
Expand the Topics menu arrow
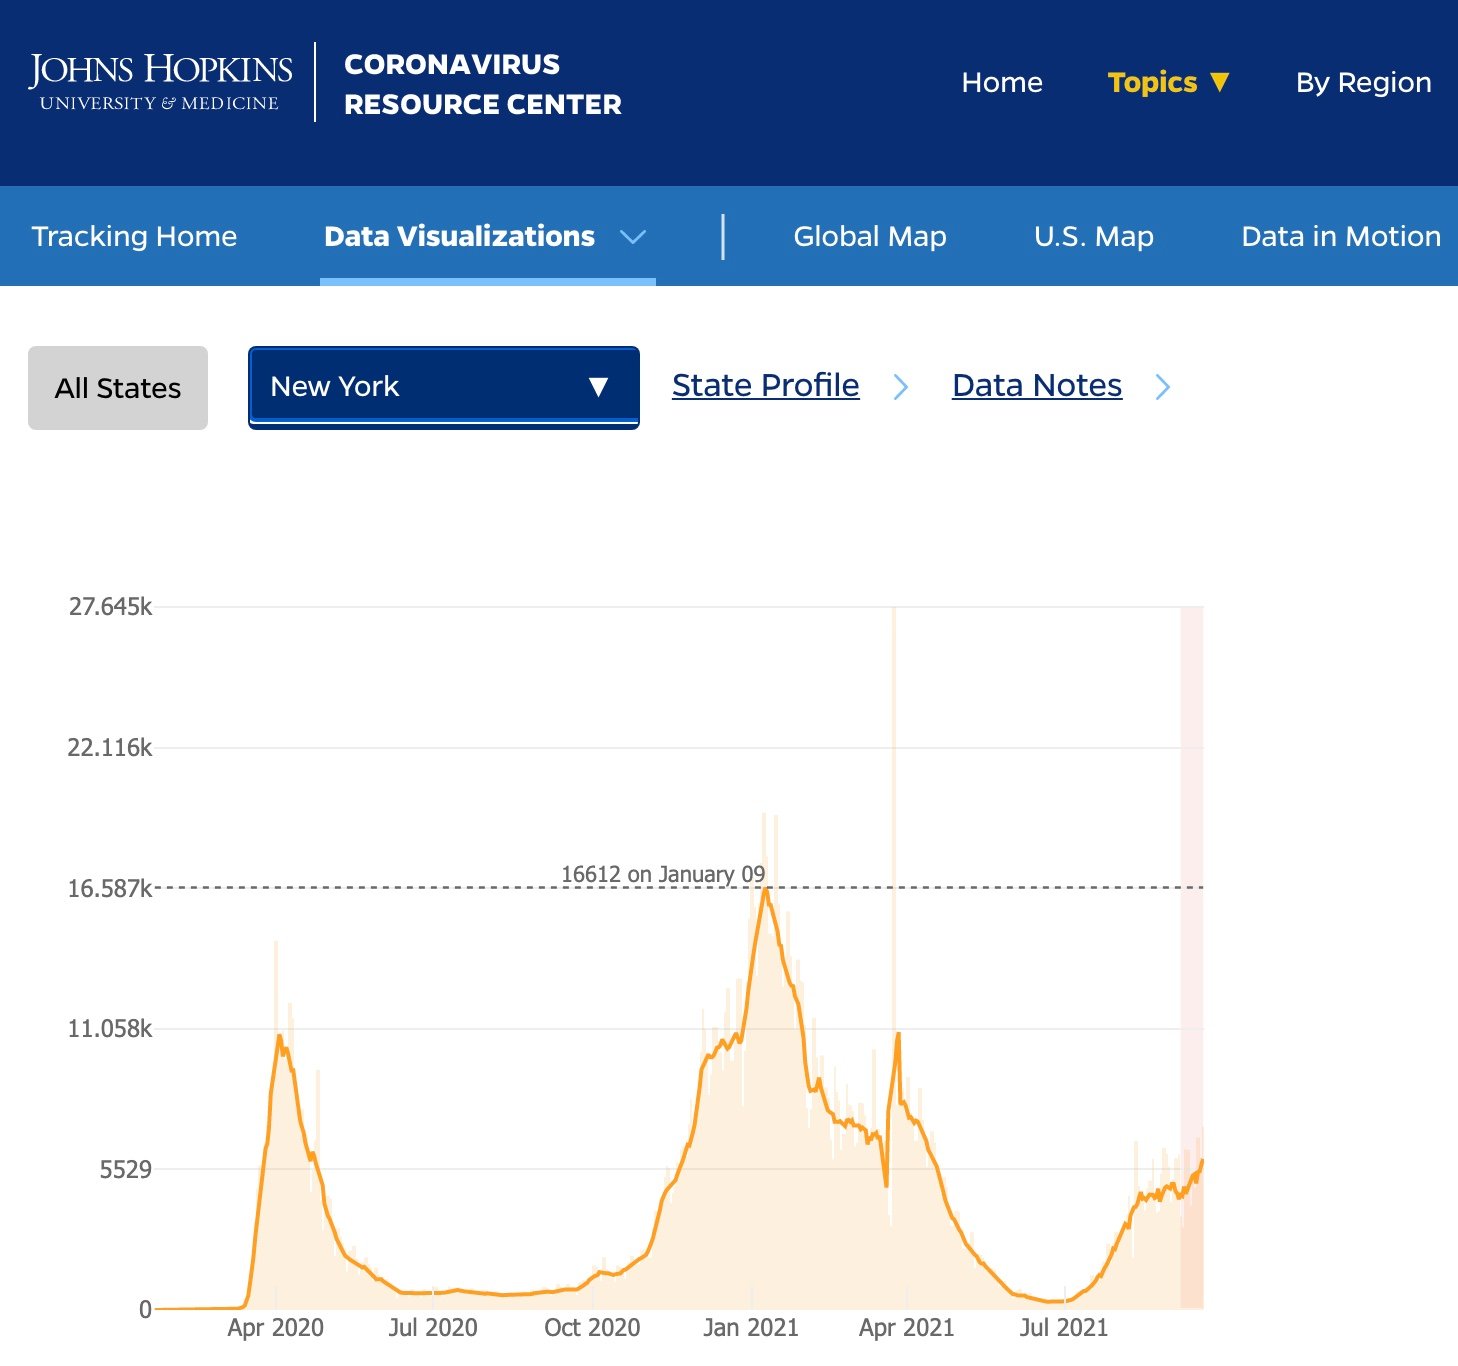1219,82
